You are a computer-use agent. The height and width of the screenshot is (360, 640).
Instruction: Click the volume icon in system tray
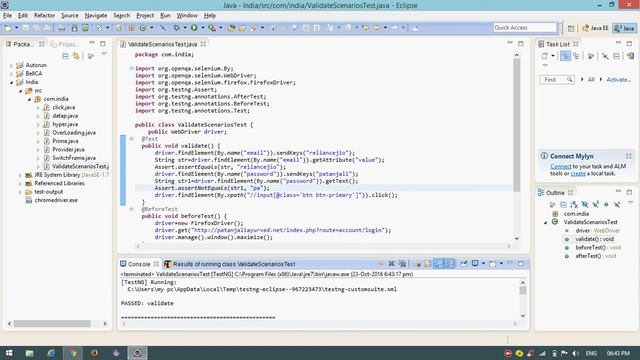576,353
